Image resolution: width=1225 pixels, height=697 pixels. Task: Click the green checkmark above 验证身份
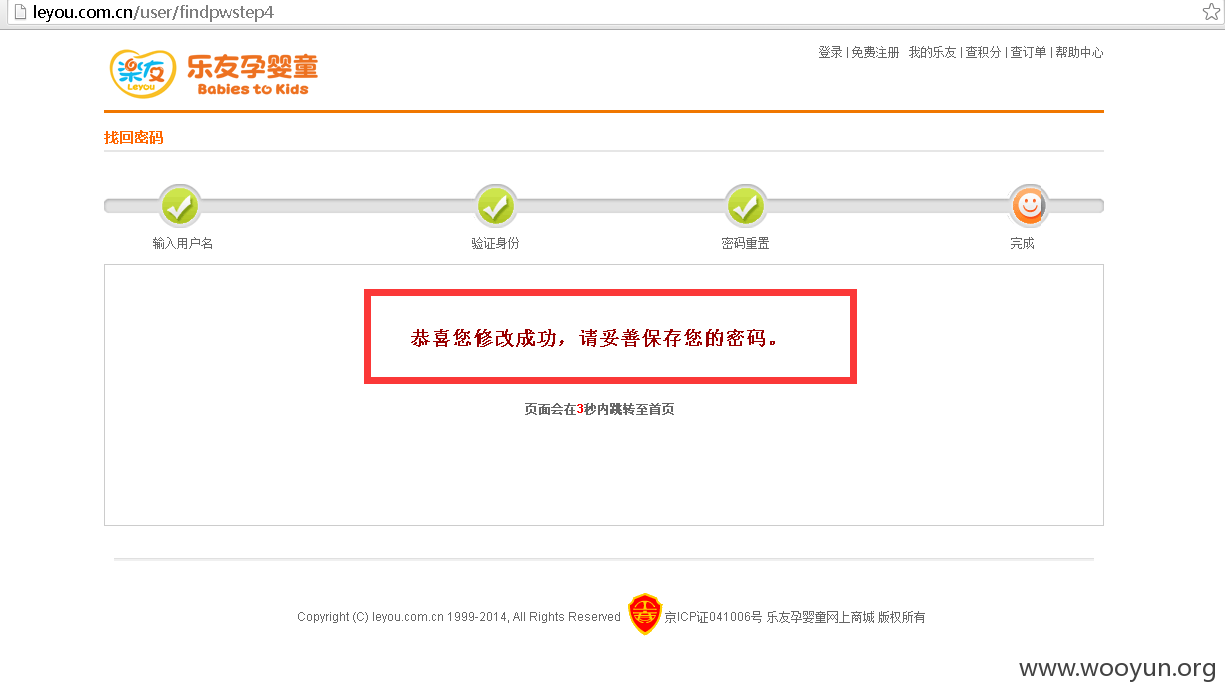coord(496,207)
